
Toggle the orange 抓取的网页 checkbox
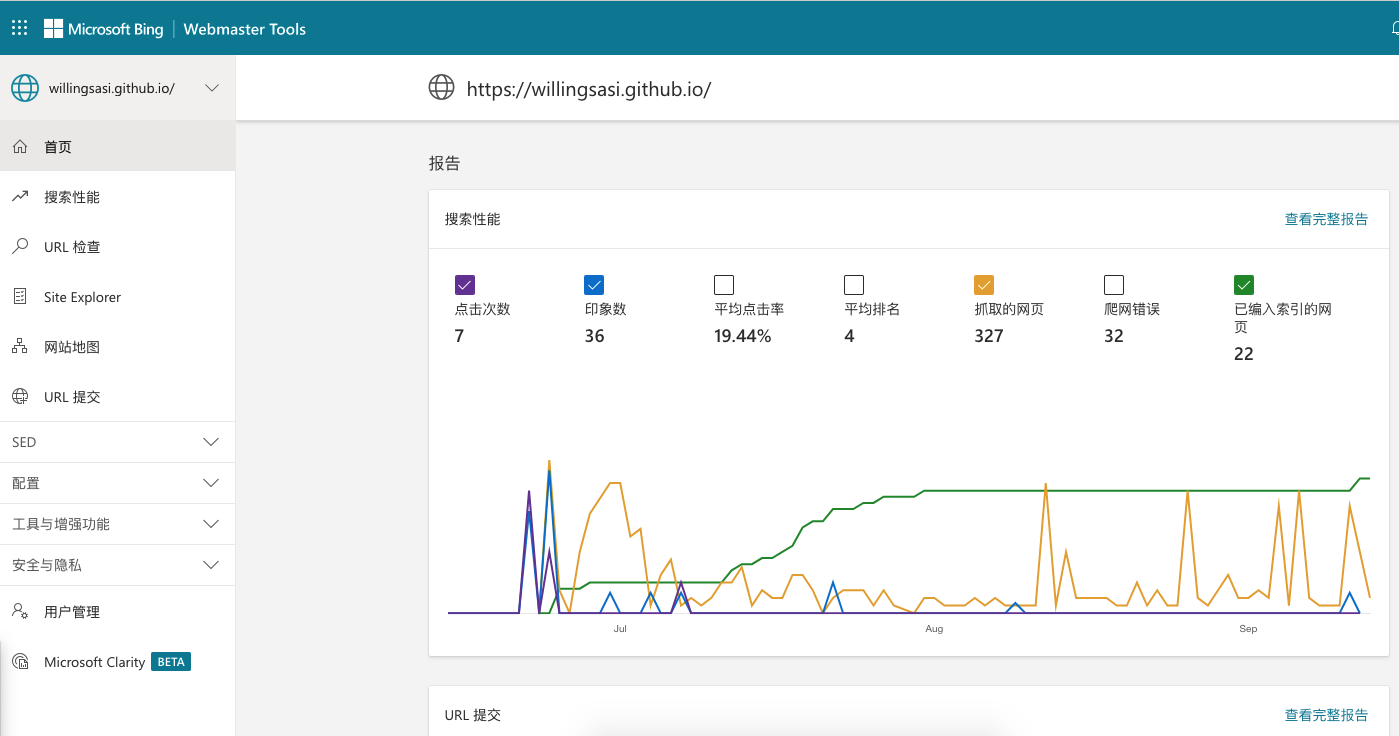pos(984,285)
